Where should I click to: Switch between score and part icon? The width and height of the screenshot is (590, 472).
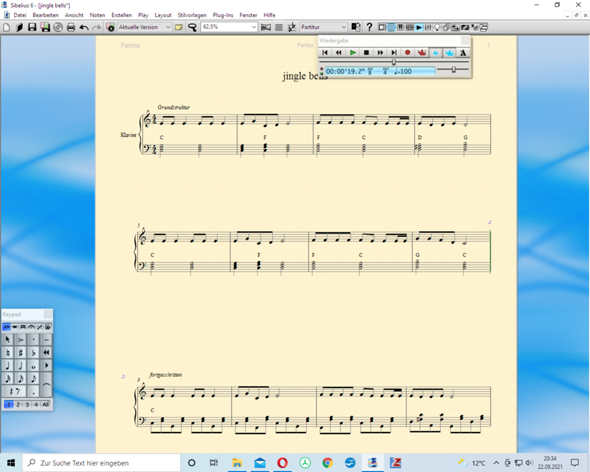[356, 27]
